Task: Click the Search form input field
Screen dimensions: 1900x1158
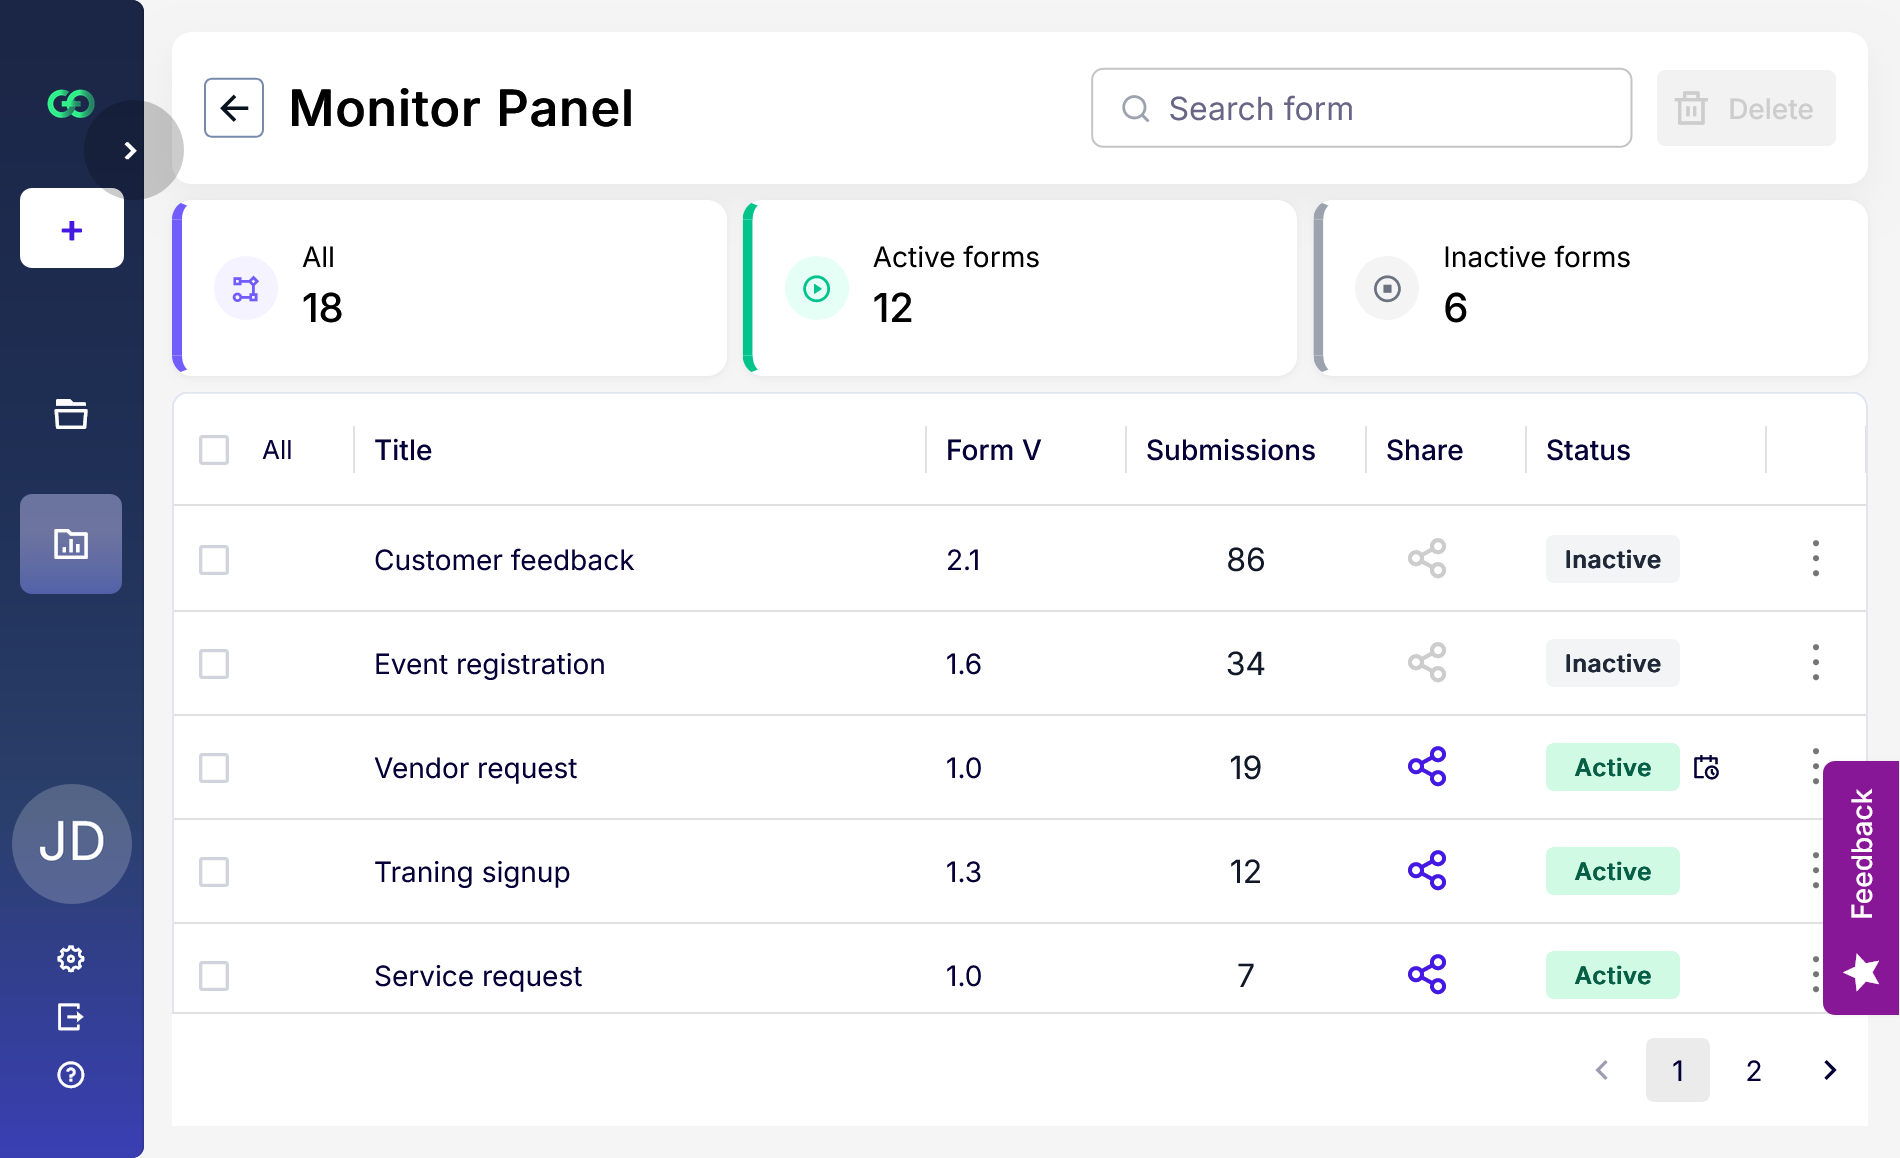Action: (1361, 108)
